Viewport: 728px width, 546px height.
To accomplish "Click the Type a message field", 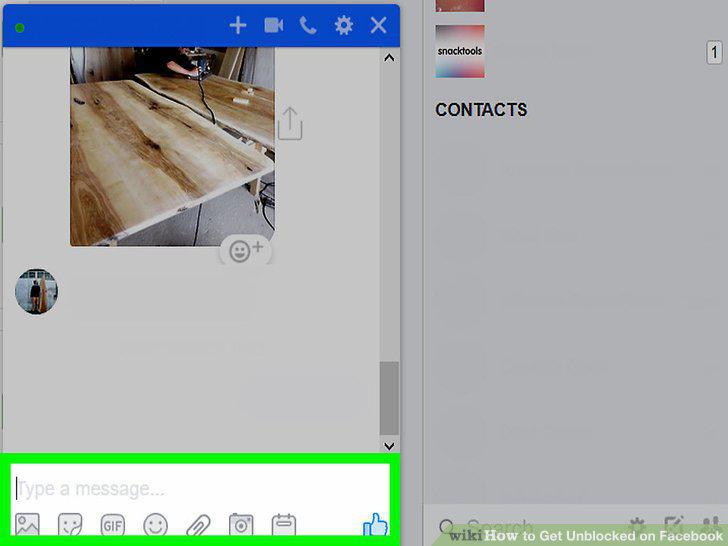I will click(x=200, y=488).
